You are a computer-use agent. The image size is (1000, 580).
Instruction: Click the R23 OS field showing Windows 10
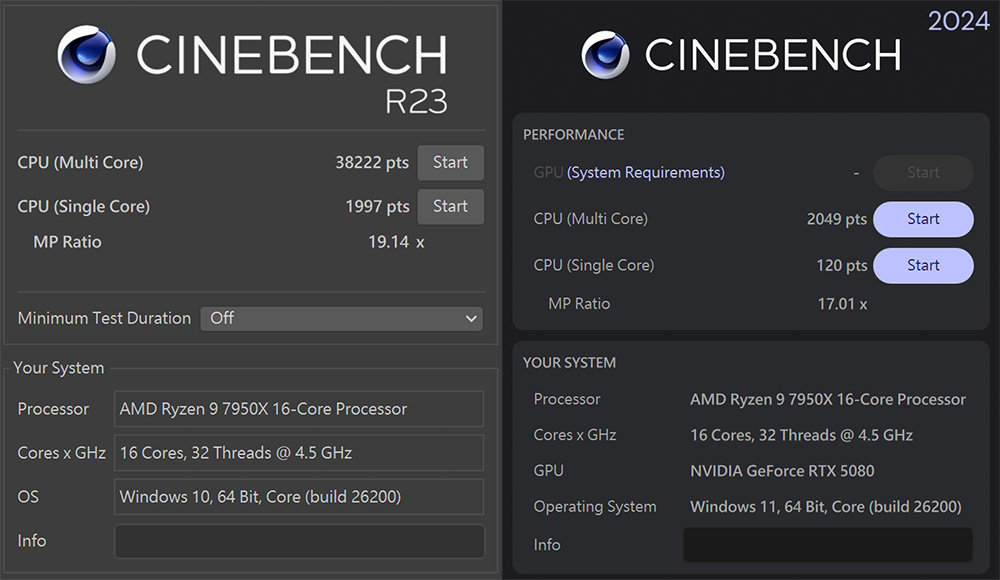[x=299, y=497]
